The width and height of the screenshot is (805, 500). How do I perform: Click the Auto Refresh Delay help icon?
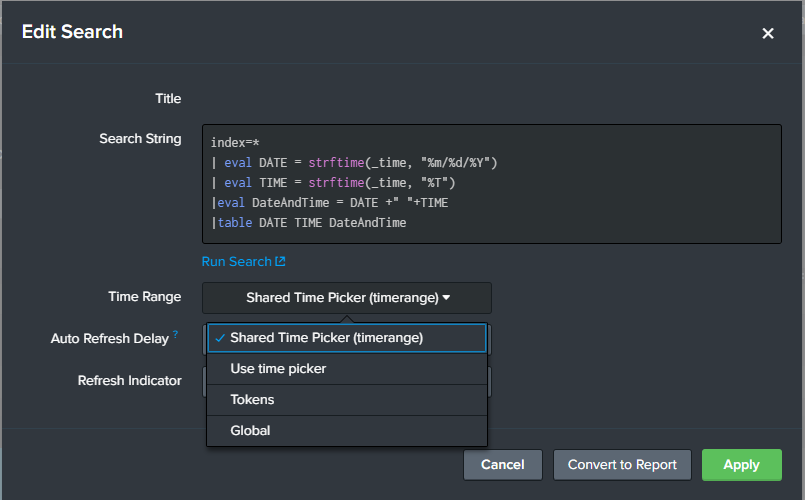pyautogui.click(x=176, y=335)
